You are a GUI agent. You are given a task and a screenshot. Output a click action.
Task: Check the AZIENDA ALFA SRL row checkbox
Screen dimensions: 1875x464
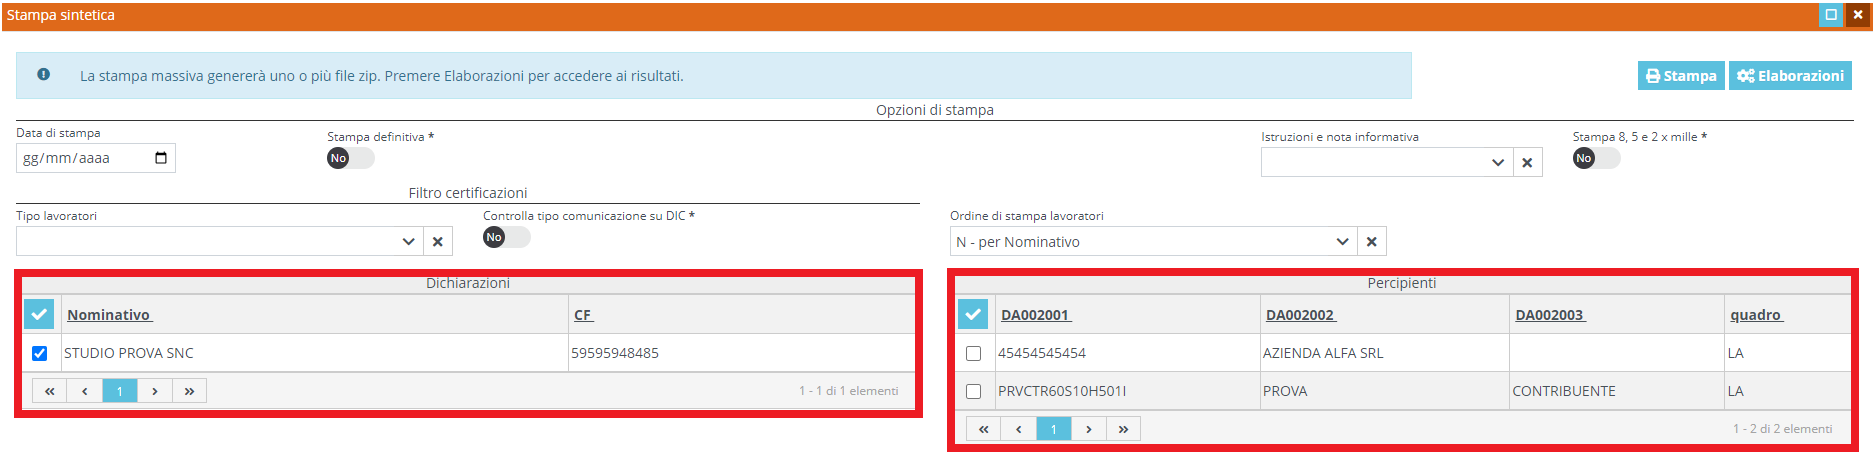974,353
